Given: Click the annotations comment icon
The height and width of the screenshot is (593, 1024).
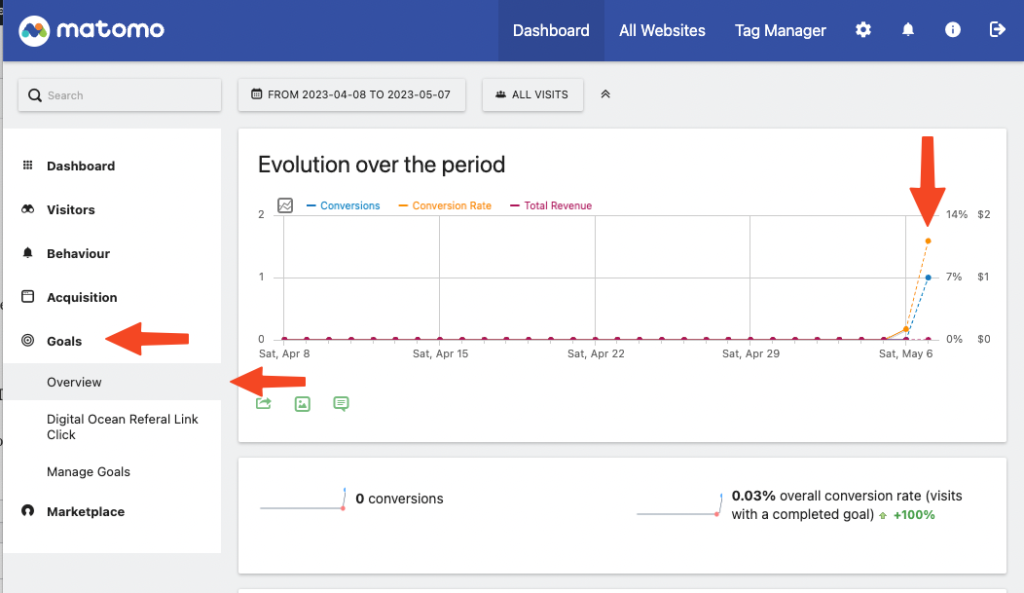Looking at the screenshot, I should coord(341,404).
